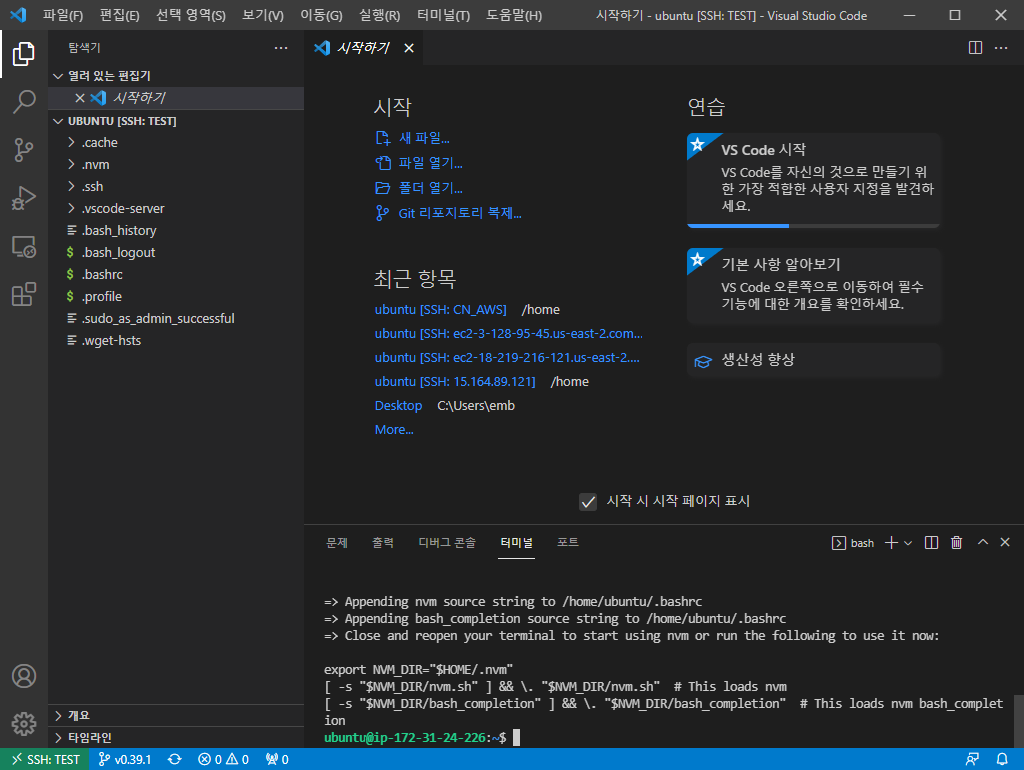Image resolution: width=1024 pixels, height=770 pixels.
Task: Open editor more actions ellipsis
Action: 1000,48
